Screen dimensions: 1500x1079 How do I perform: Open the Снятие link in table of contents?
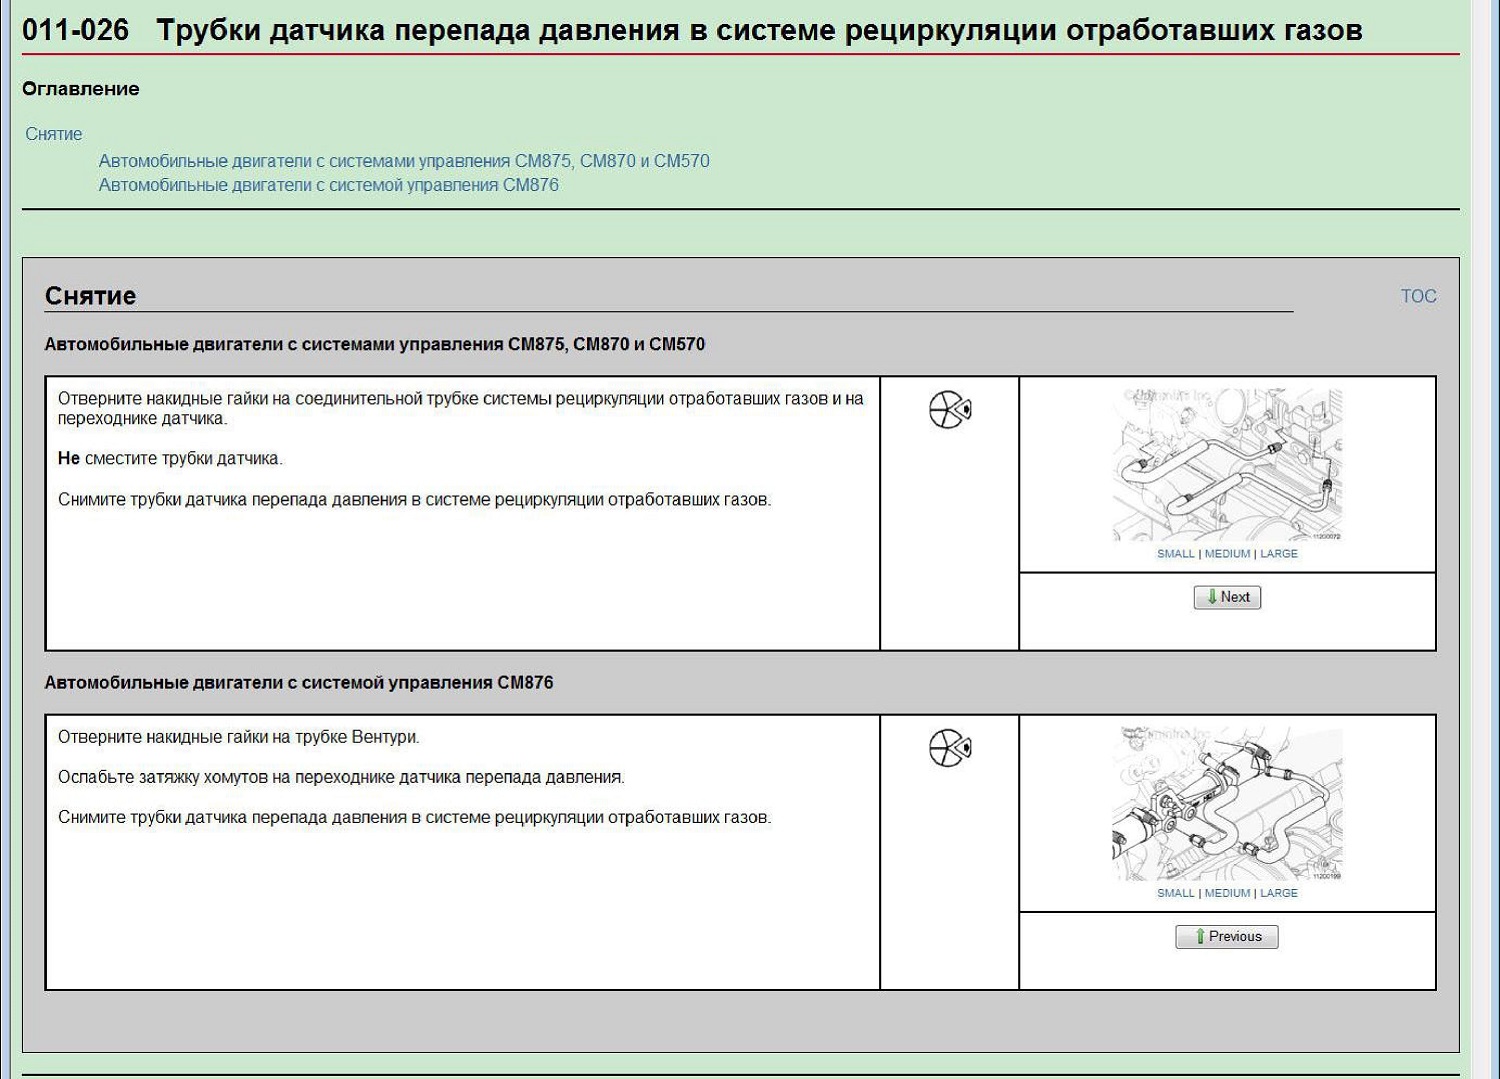(54, 134)
